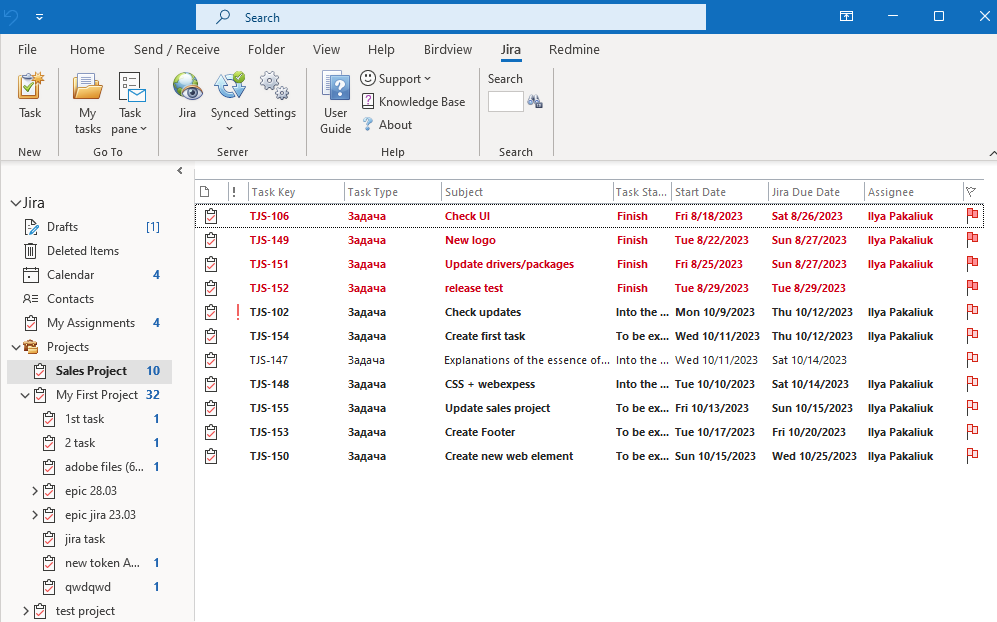The width and height of the screenshot is (997, 622).
Task: Collapse the folder pane arrow
Action: [180, 170]
